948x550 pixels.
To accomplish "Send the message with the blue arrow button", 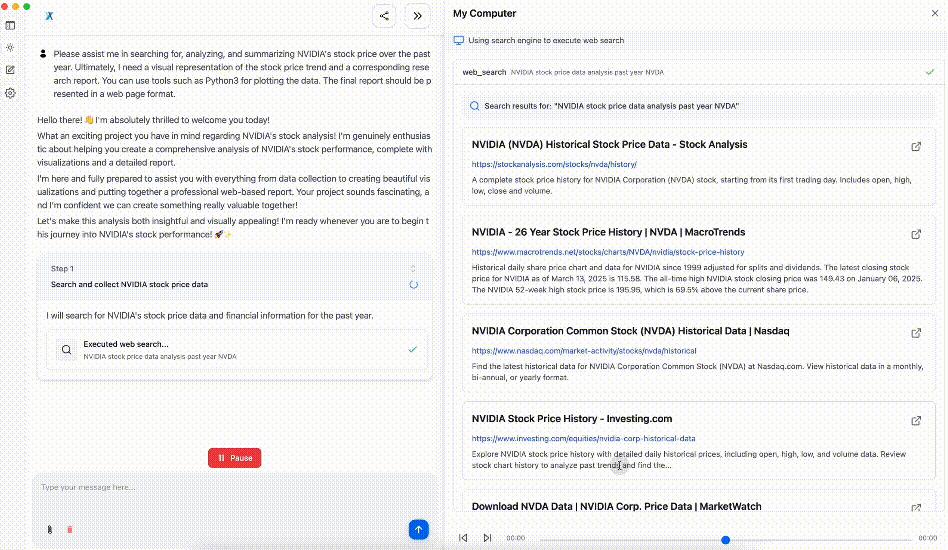I will coord(418,529).
